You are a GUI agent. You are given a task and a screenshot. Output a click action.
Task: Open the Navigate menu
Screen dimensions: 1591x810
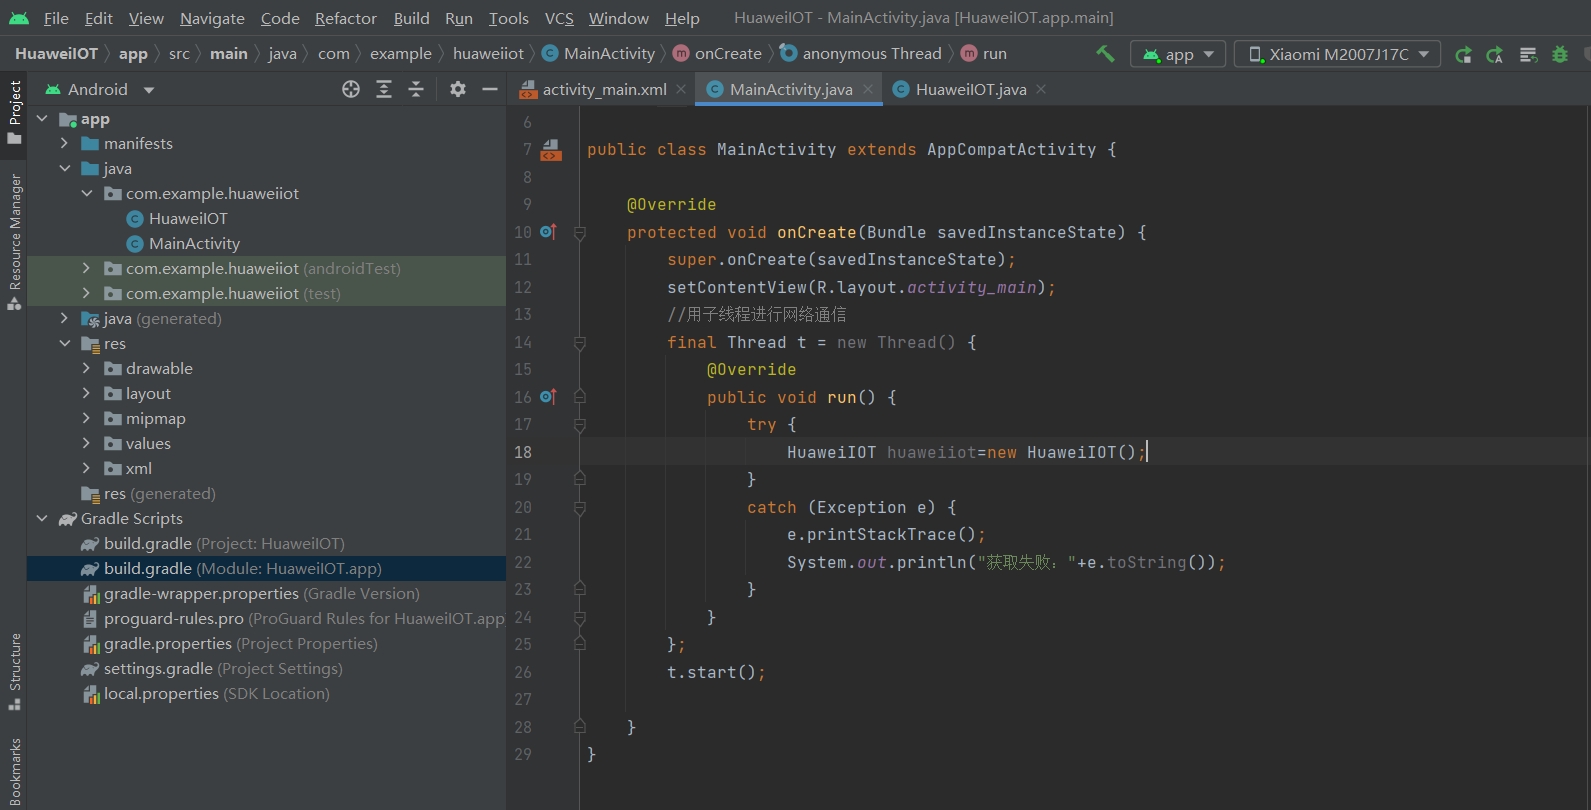coord(212,18)
